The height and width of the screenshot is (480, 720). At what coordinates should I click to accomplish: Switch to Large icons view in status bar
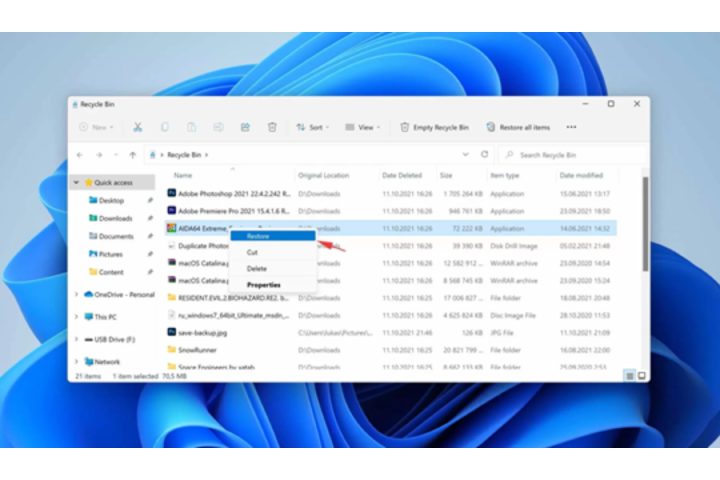pyautogui.click(x=641, y=376)
